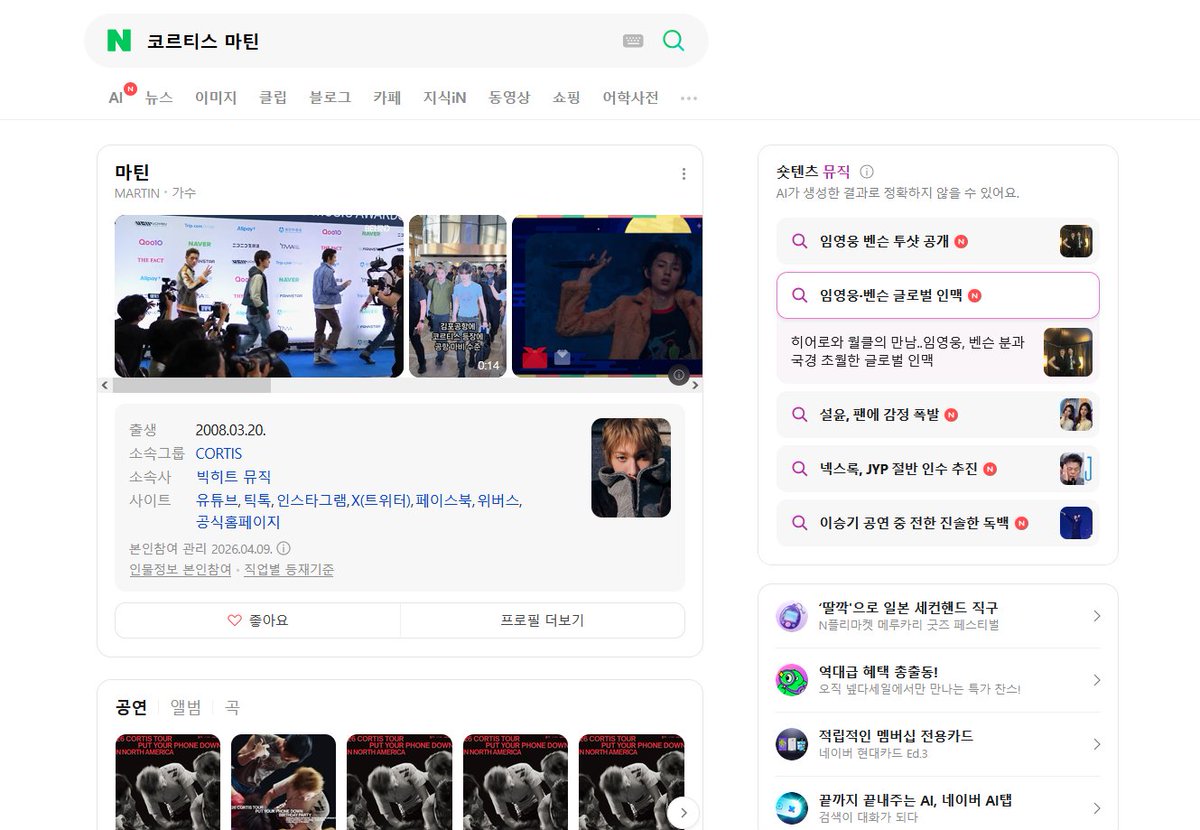Click the card icon for 멤버십 전용카드
Screen dimensions: 1200x830
[792, 744]
